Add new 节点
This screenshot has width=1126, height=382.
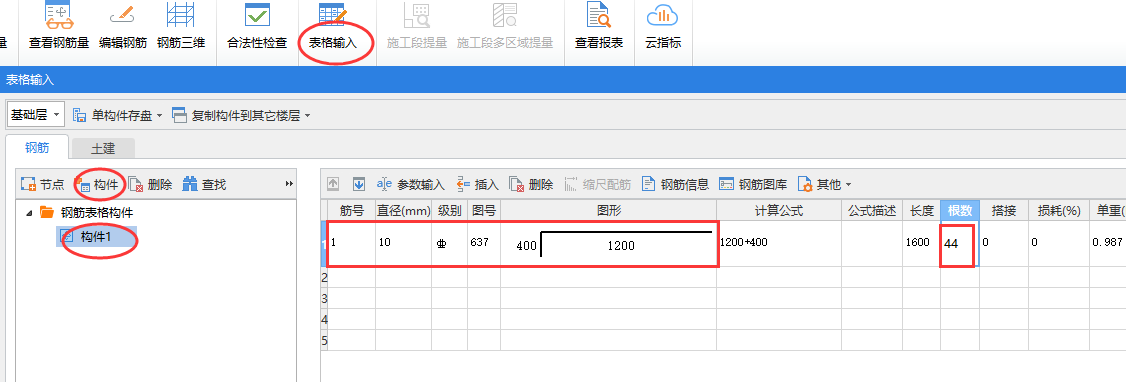pos(42,185)
